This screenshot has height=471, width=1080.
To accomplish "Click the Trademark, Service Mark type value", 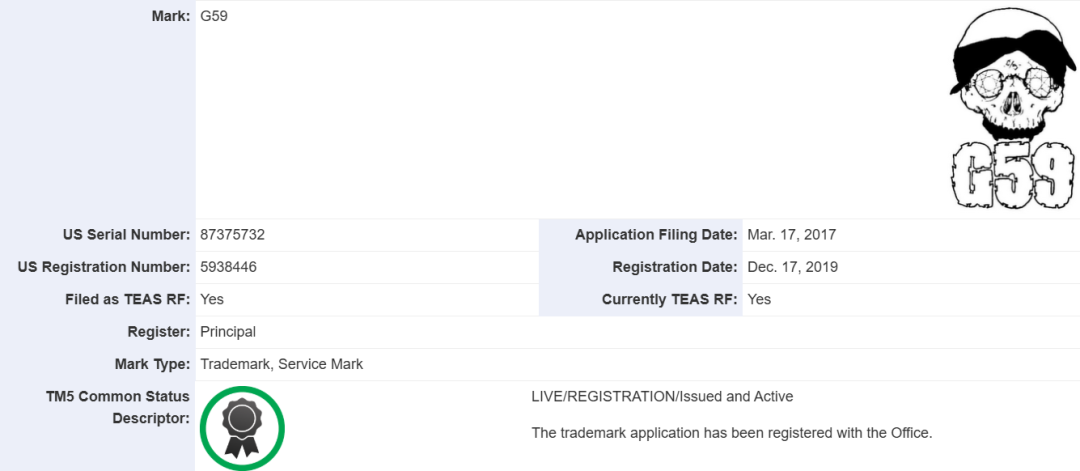I will point(281,364).
